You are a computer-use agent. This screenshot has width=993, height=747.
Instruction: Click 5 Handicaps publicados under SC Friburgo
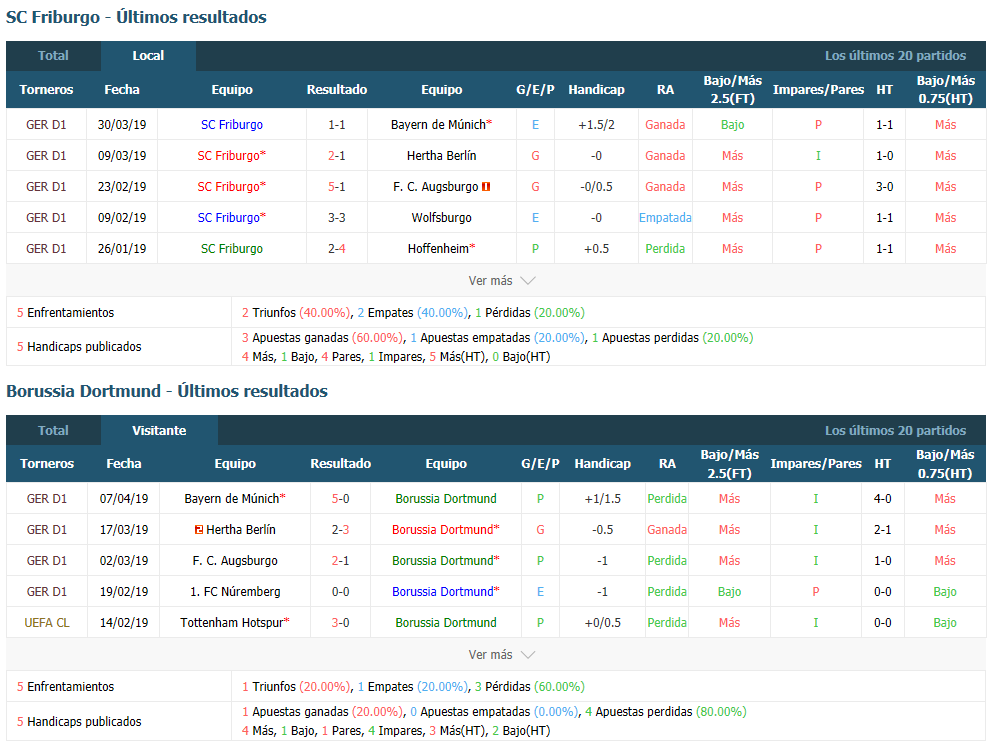[79, 347]
